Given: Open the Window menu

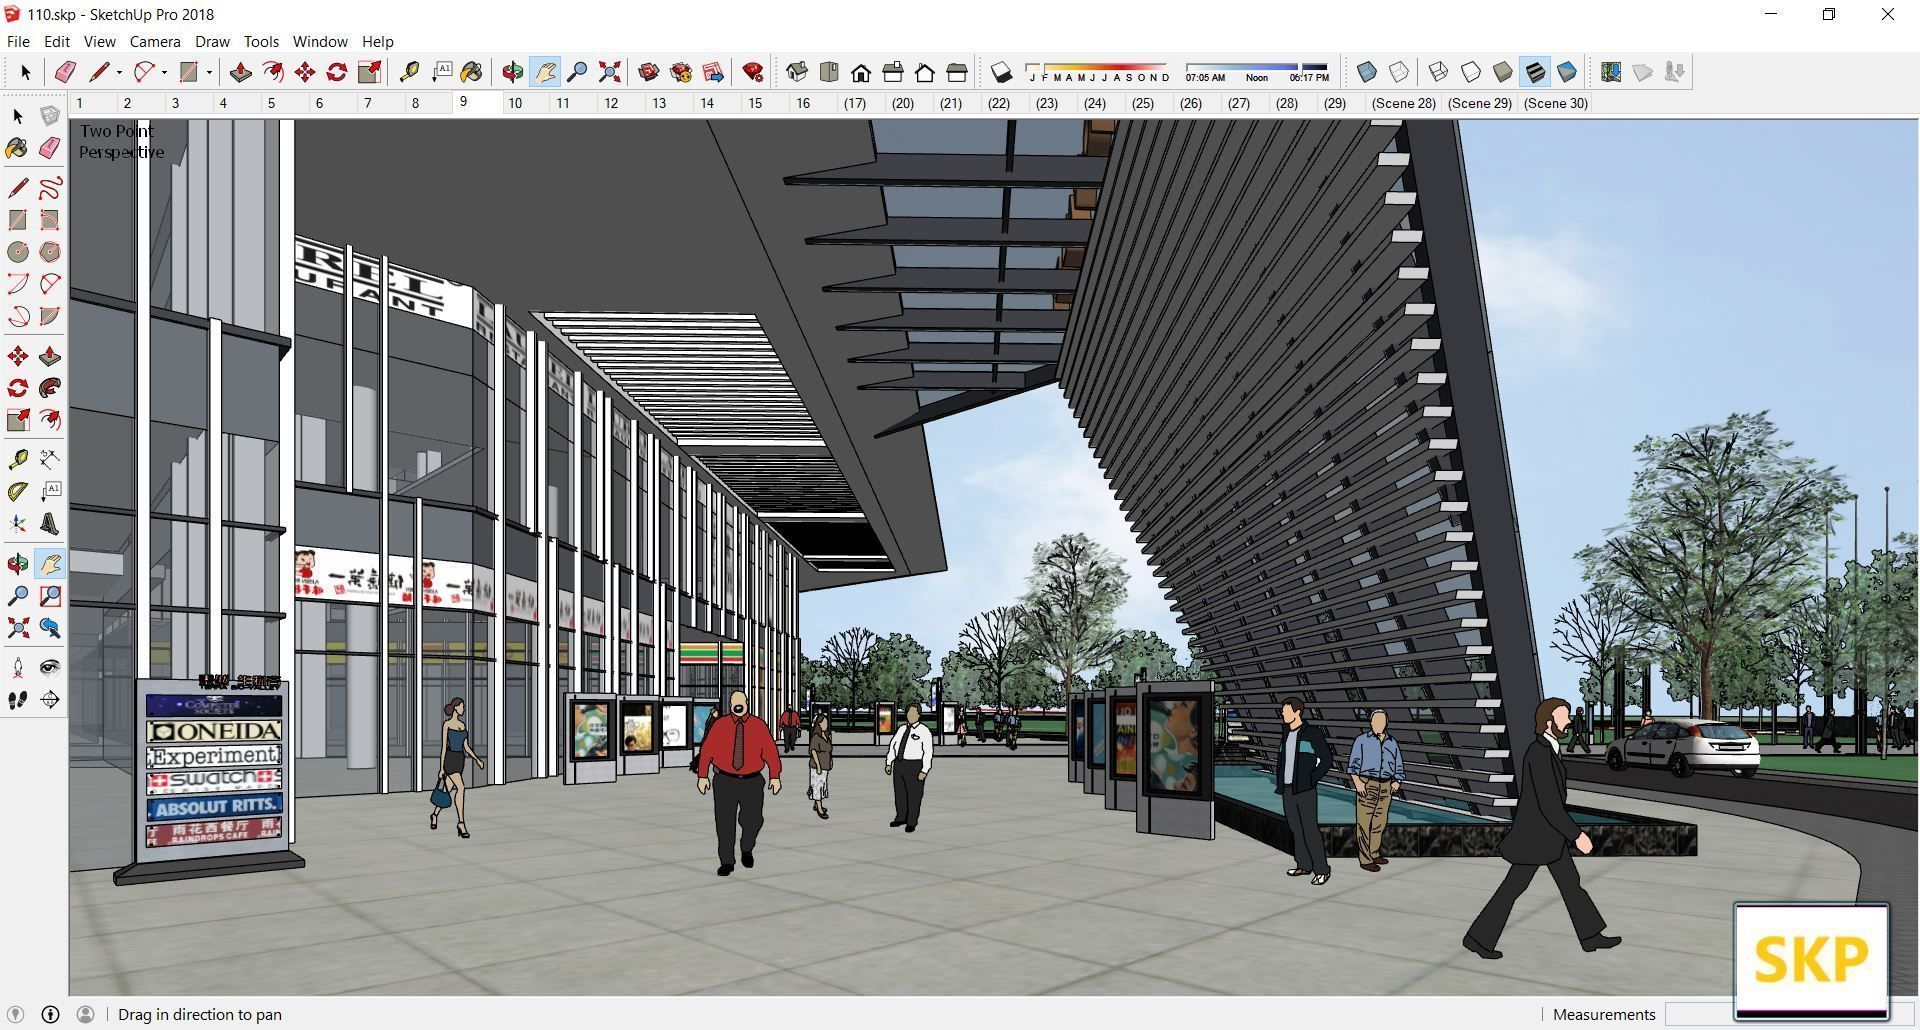Looking at the screenshot, I should click(320, 41).
